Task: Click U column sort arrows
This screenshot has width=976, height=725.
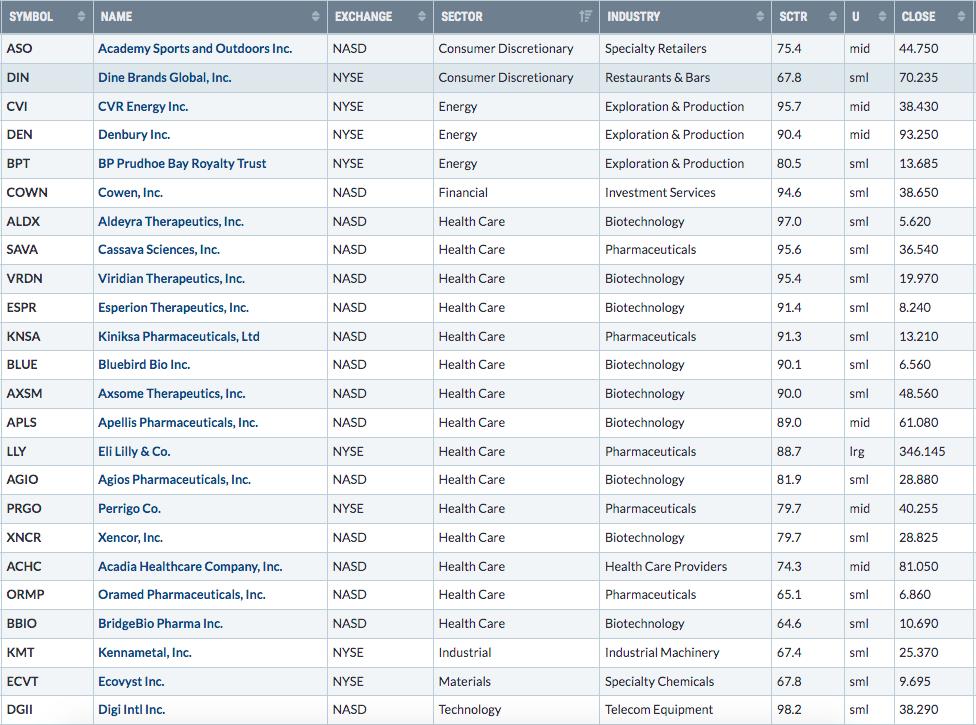Action: point(882,17)
